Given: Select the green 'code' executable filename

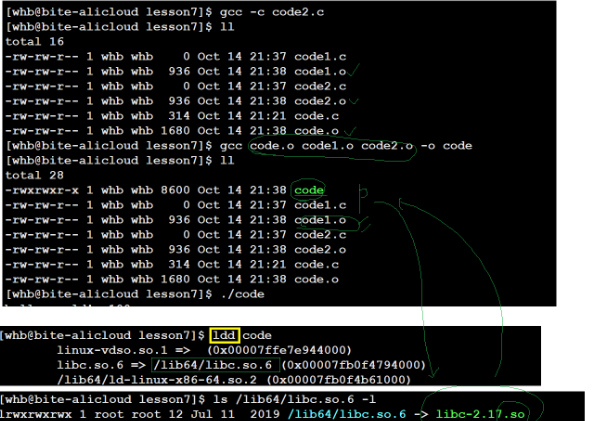Looking at the screenshot, I should (x=309, y=190).
